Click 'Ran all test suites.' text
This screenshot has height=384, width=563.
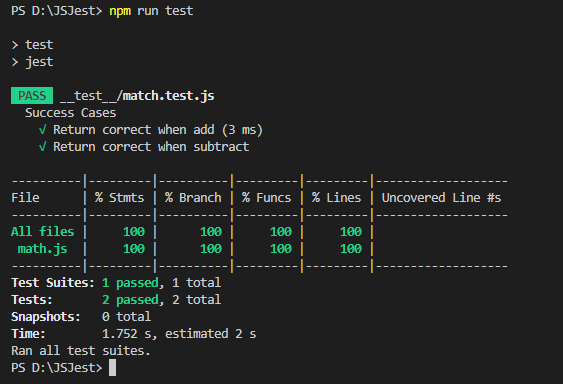tap(81, 351)
